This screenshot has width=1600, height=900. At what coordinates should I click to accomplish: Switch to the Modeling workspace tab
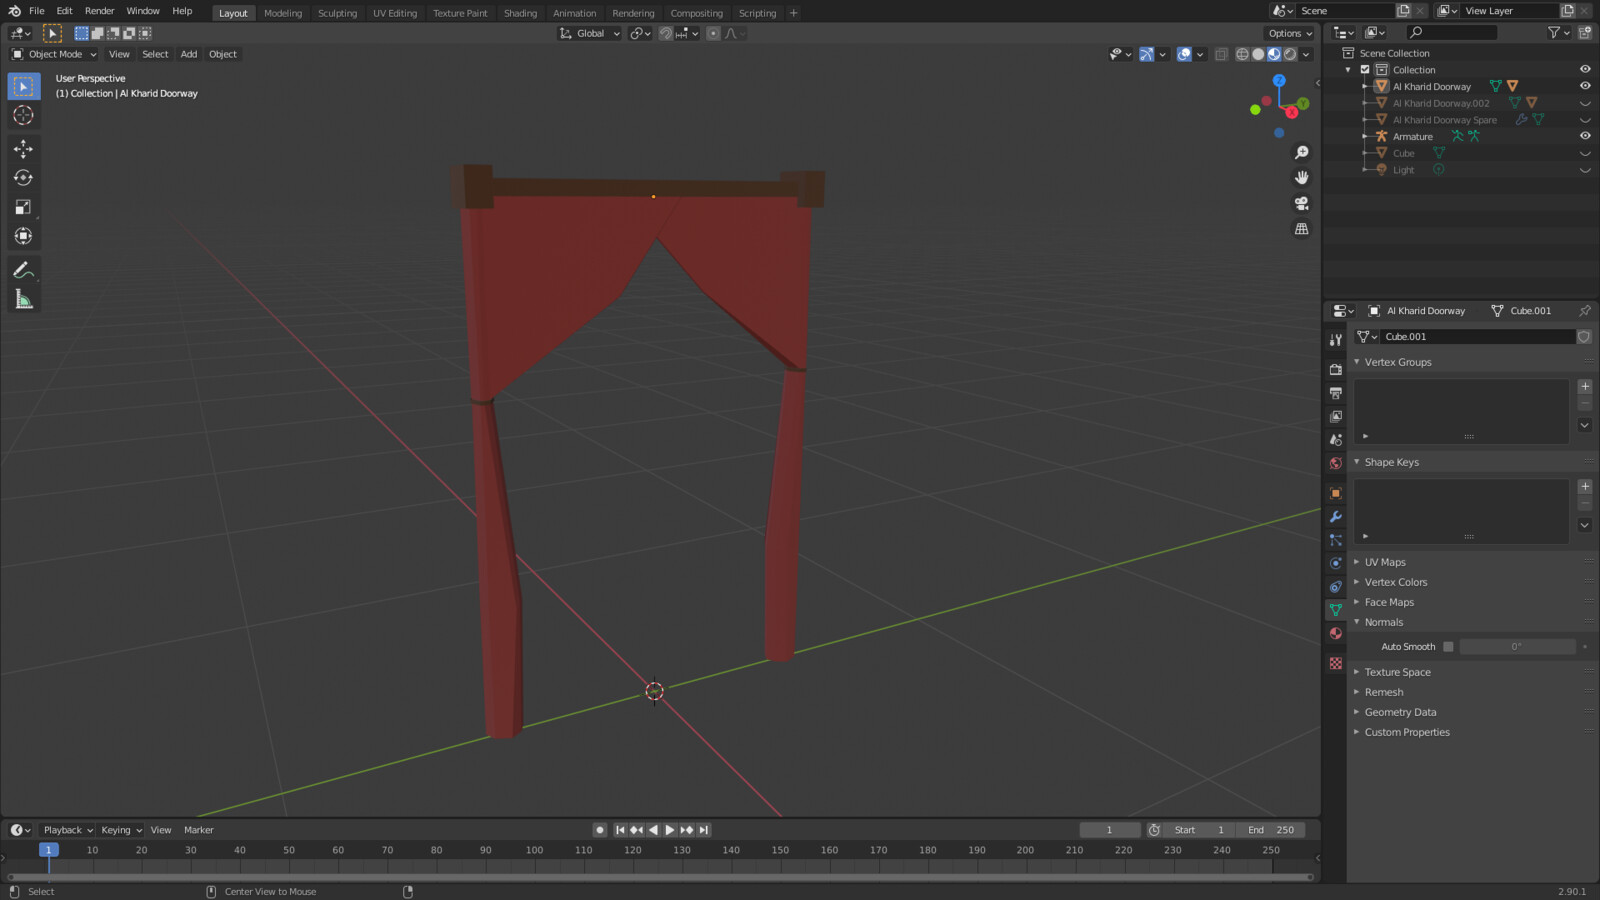tap(283, 13)
